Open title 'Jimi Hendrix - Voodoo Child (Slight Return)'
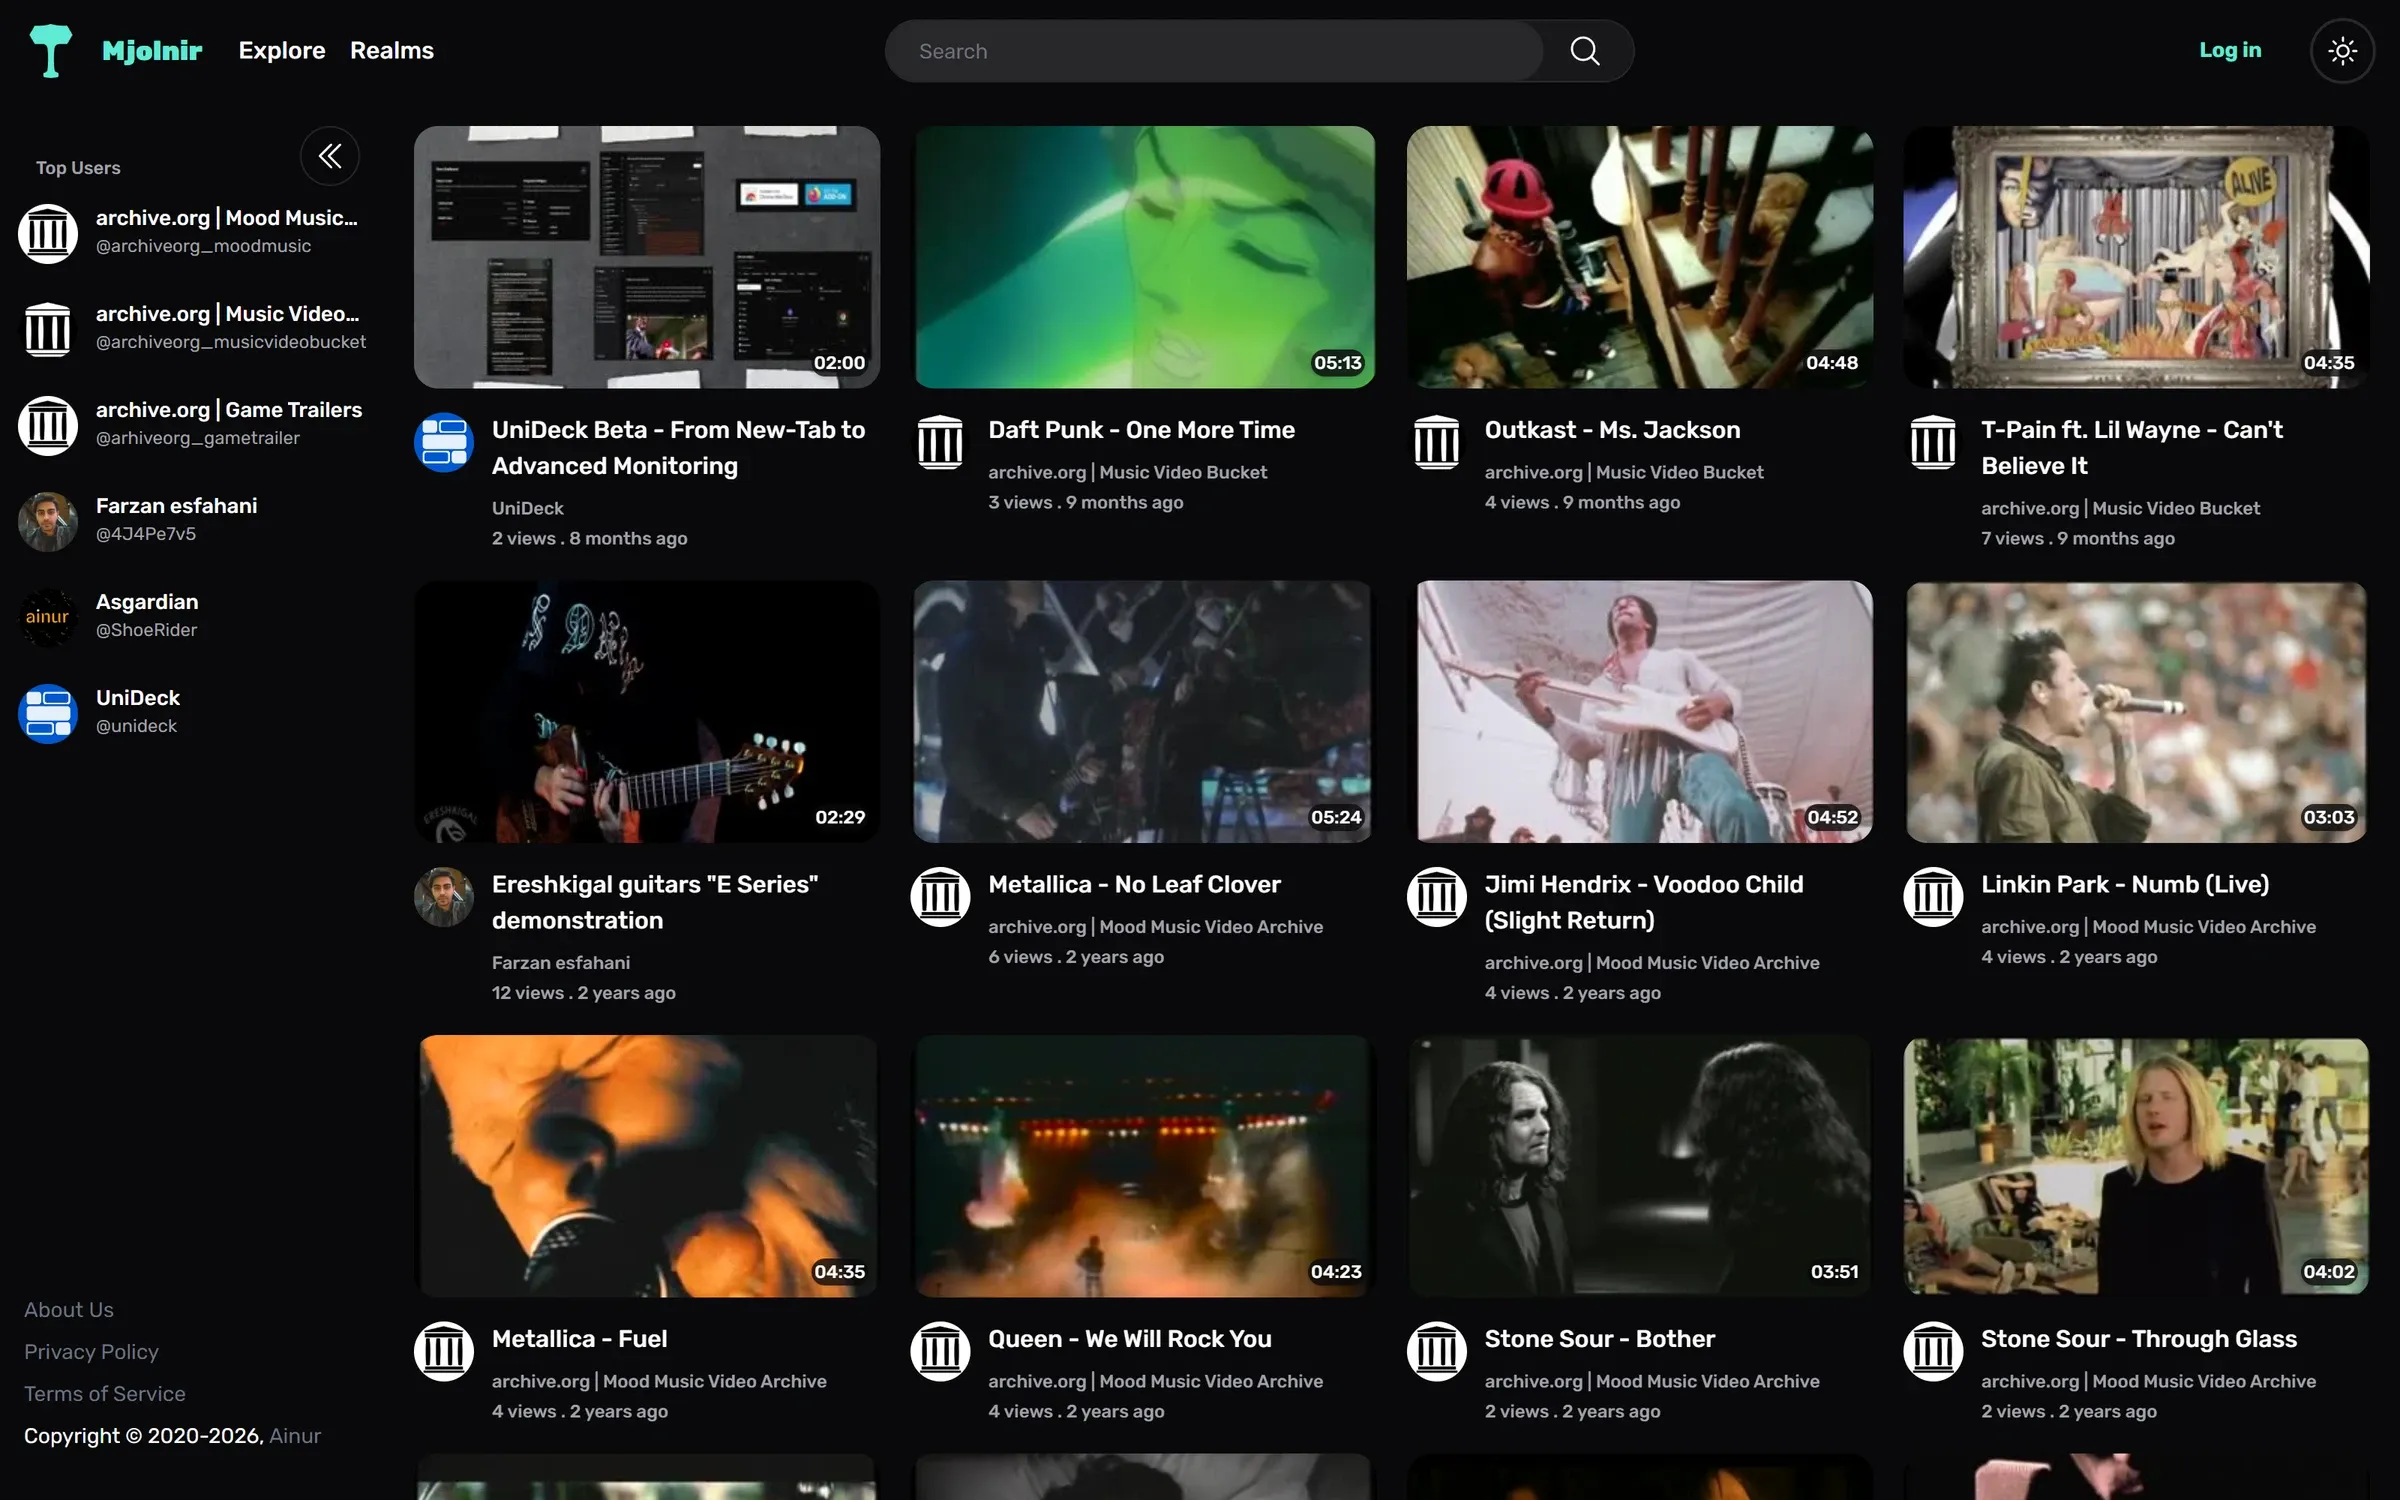This screenshot has width=2400, height=1500. [x=1644, y=902]
